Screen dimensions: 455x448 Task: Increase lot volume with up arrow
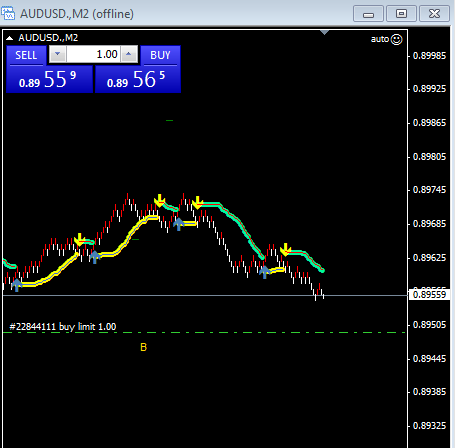point(129,54)
